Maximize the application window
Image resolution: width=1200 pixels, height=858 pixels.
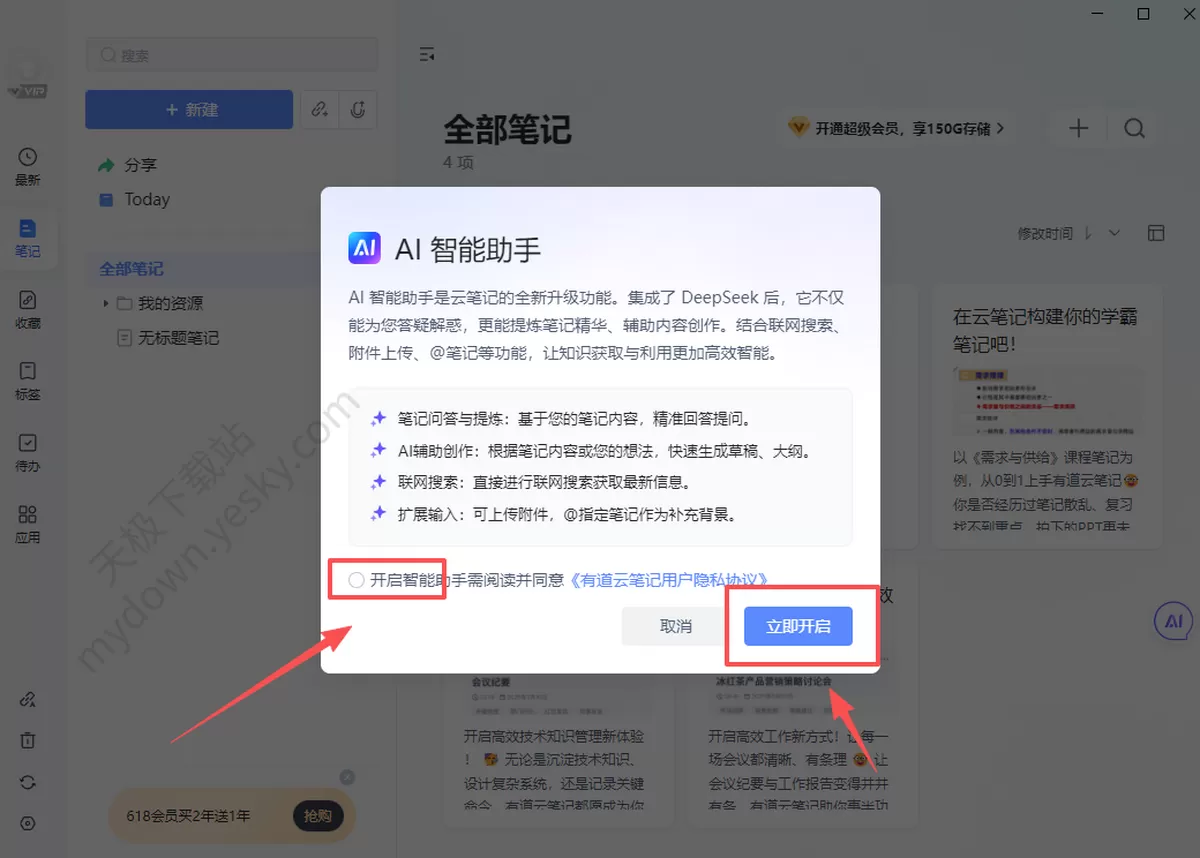[x=1144, y=14]
